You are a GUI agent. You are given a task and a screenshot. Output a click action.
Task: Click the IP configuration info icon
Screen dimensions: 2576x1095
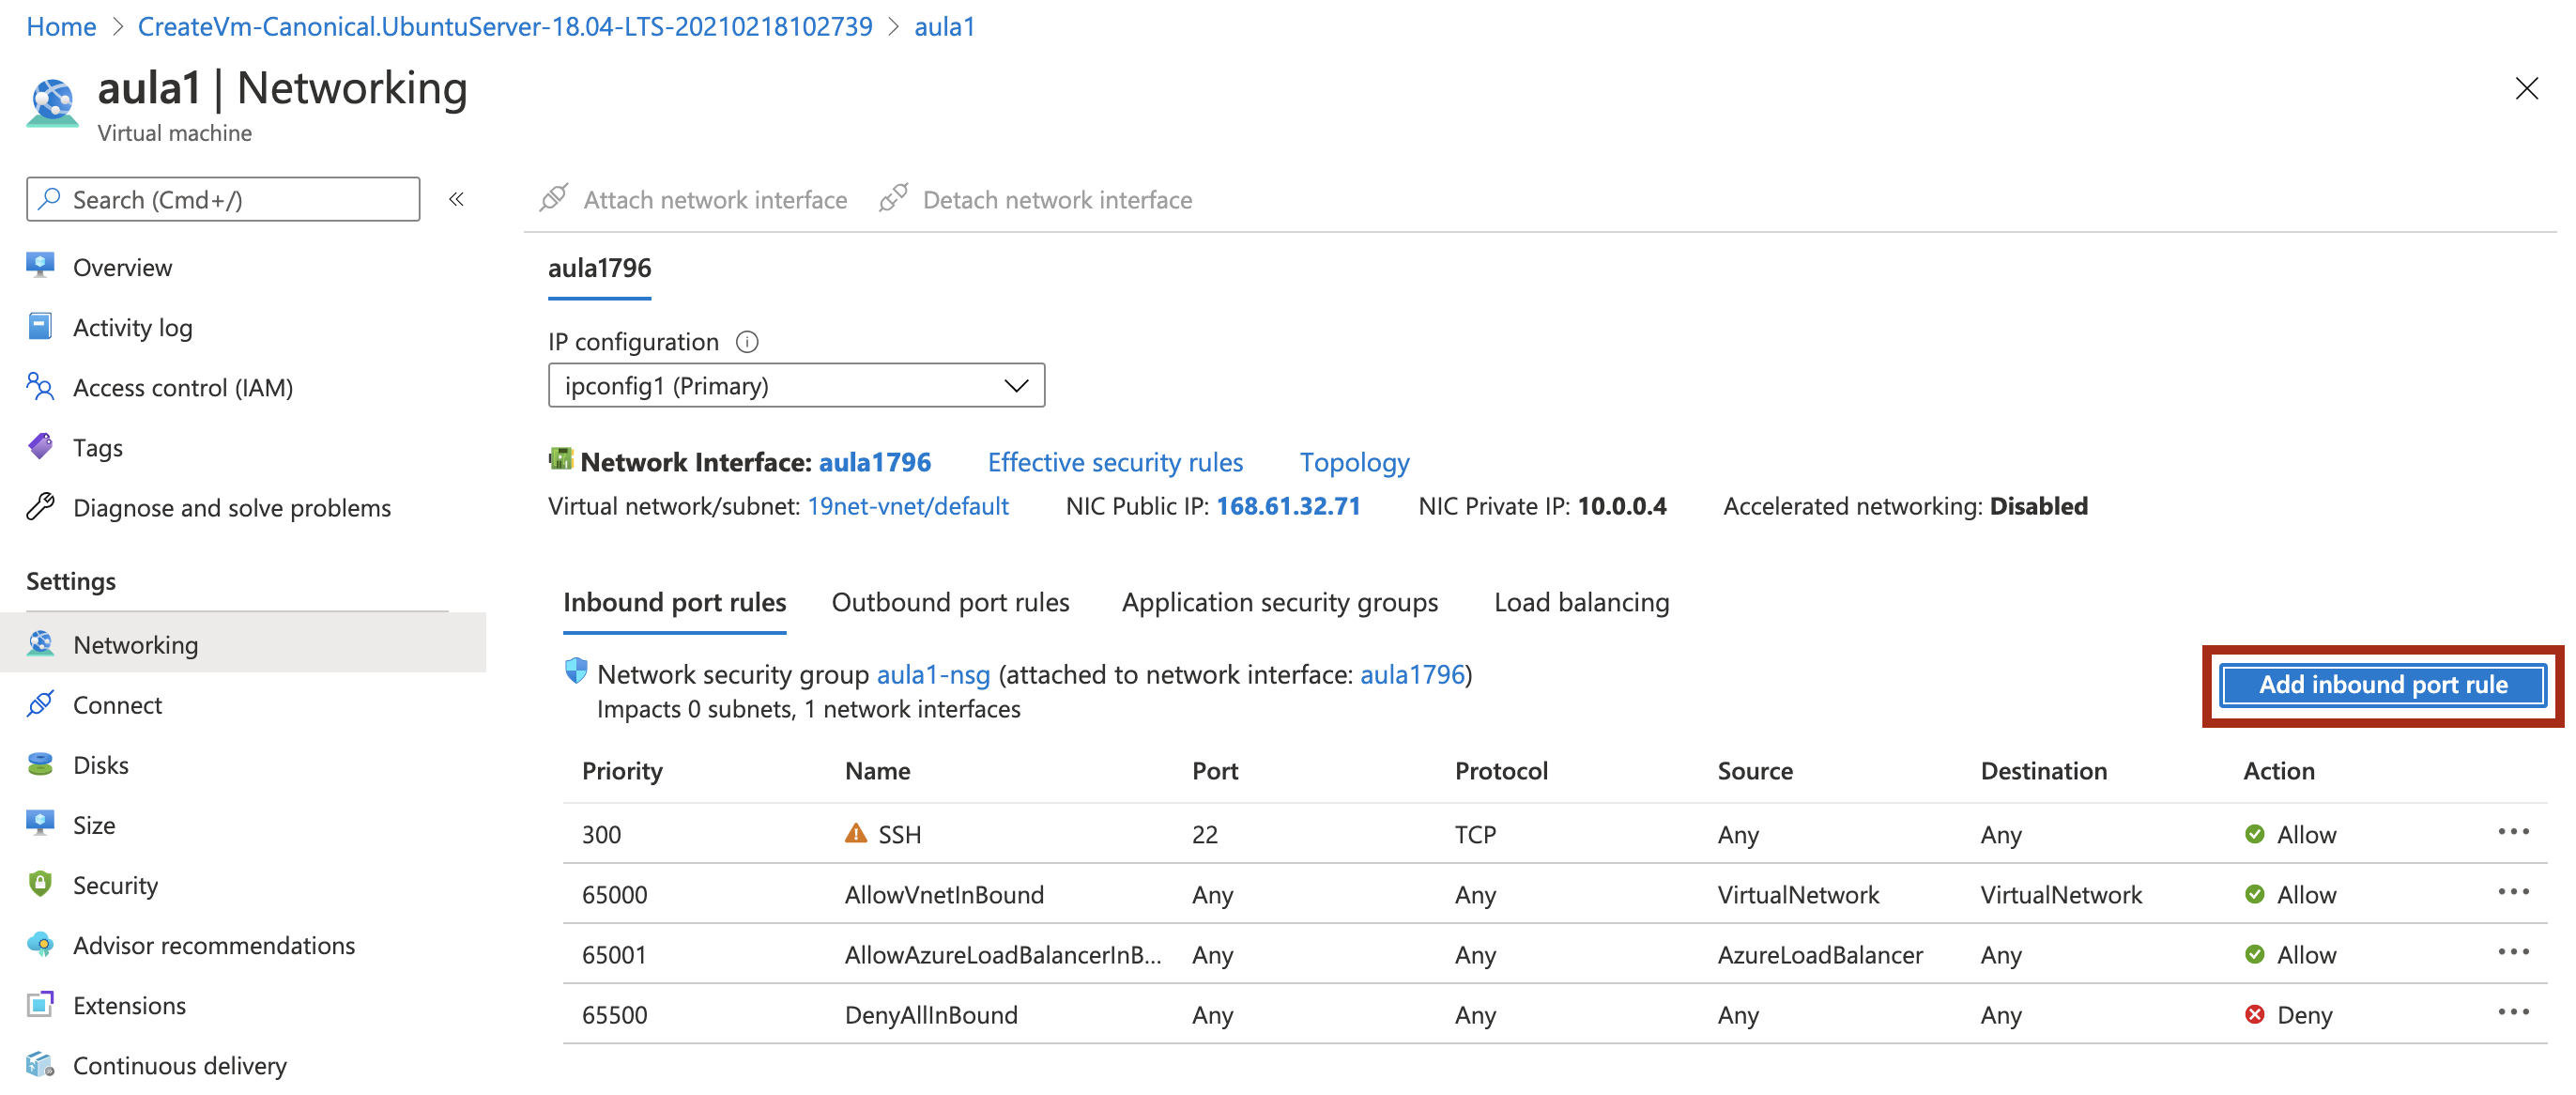click(747, 342)
